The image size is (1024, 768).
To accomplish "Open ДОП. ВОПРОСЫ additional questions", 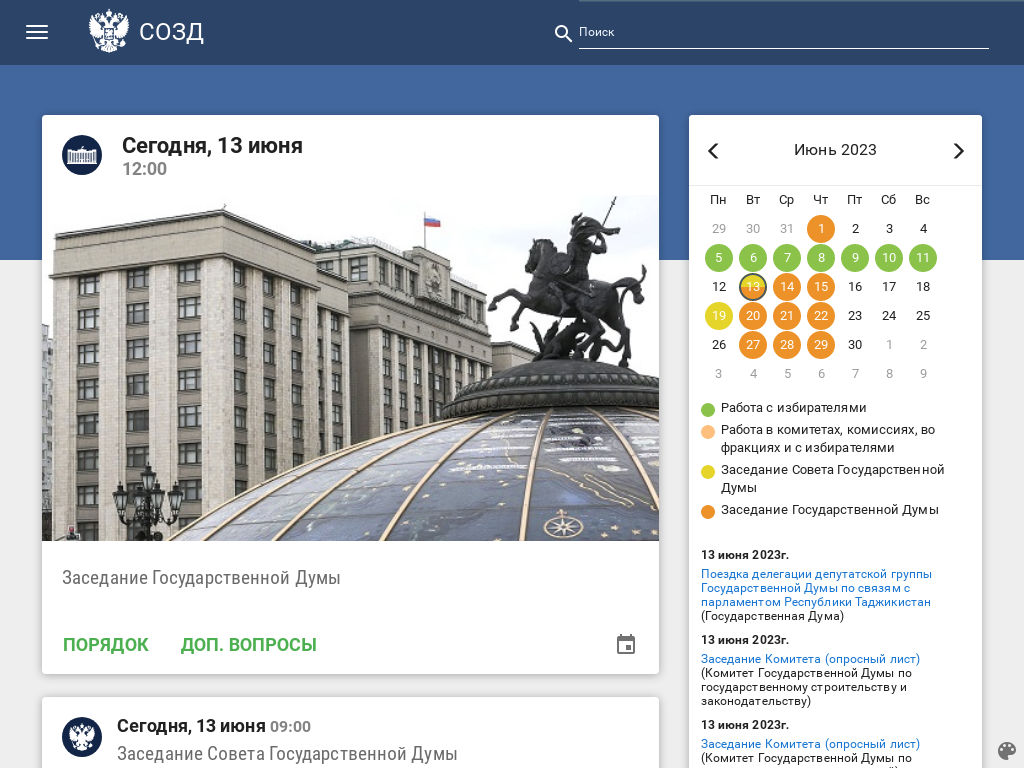I will point(249,645).
